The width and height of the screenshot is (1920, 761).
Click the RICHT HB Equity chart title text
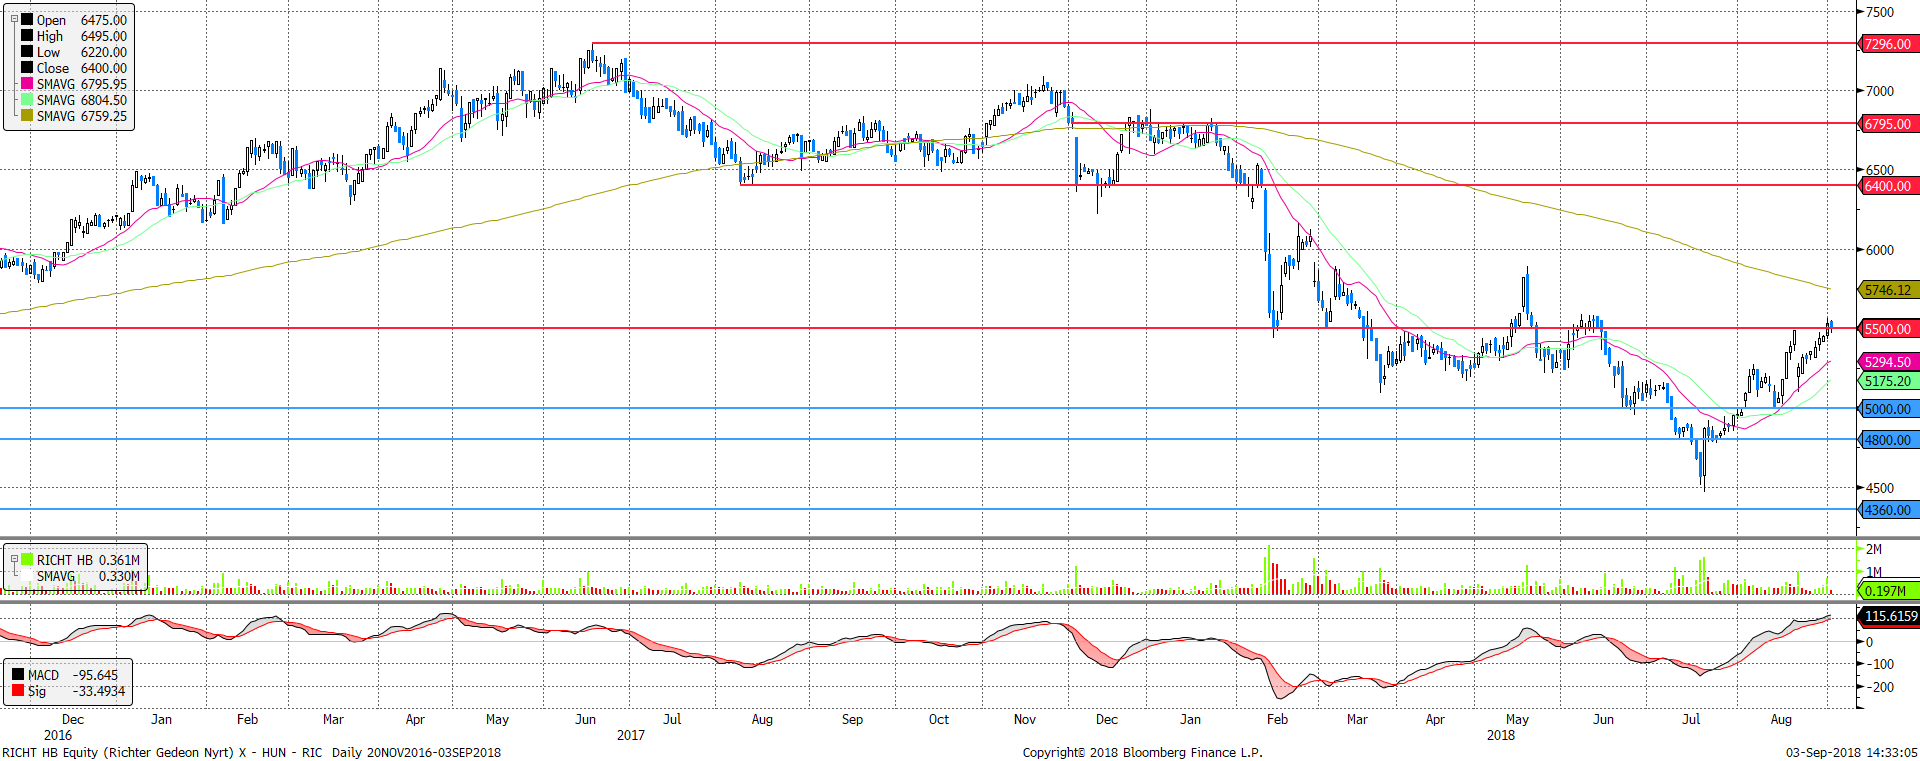[252, 752]
